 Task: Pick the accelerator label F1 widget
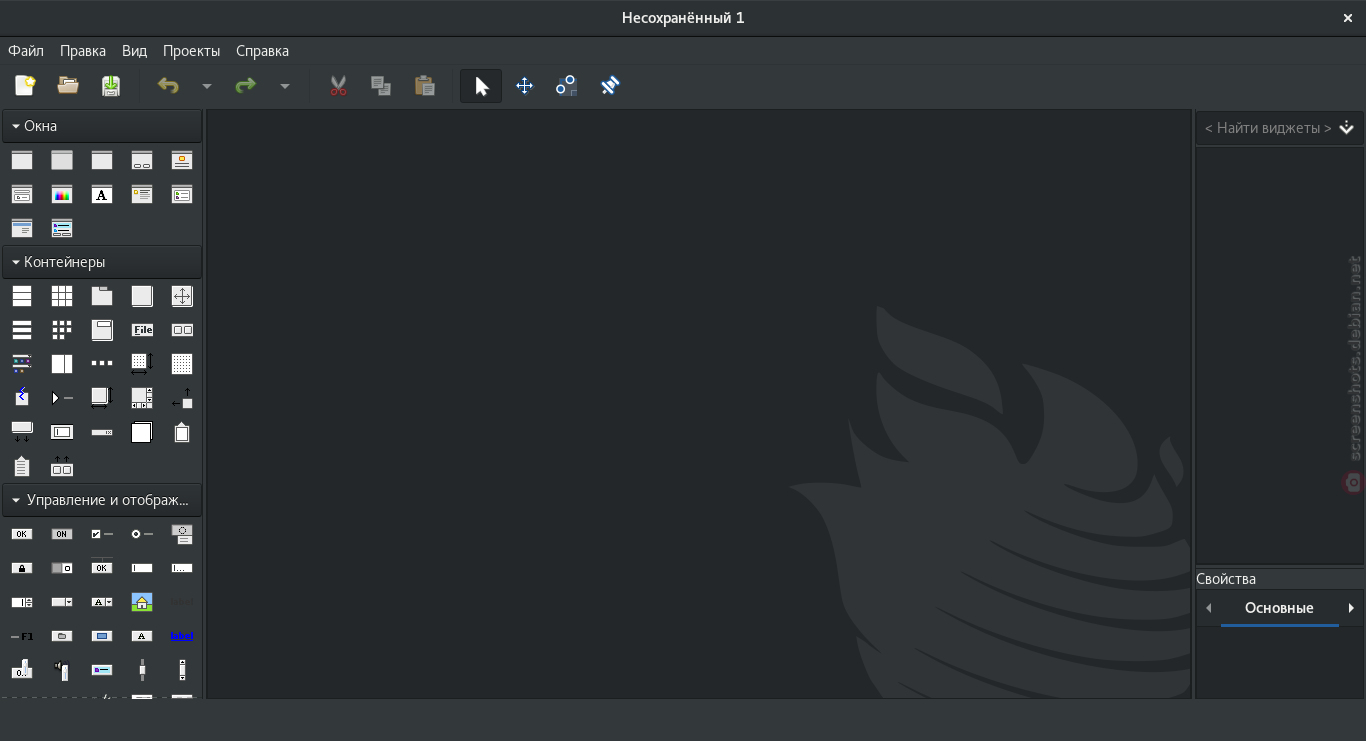(x=22, y=636)
